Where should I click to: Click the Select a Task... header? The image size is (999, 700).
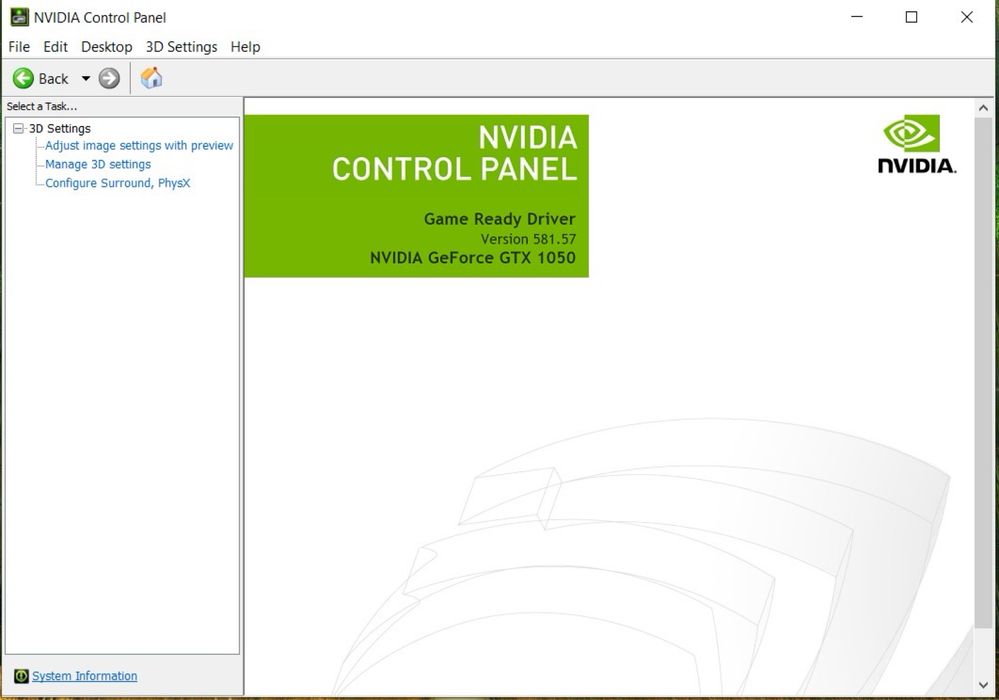[x=42, y=106]
